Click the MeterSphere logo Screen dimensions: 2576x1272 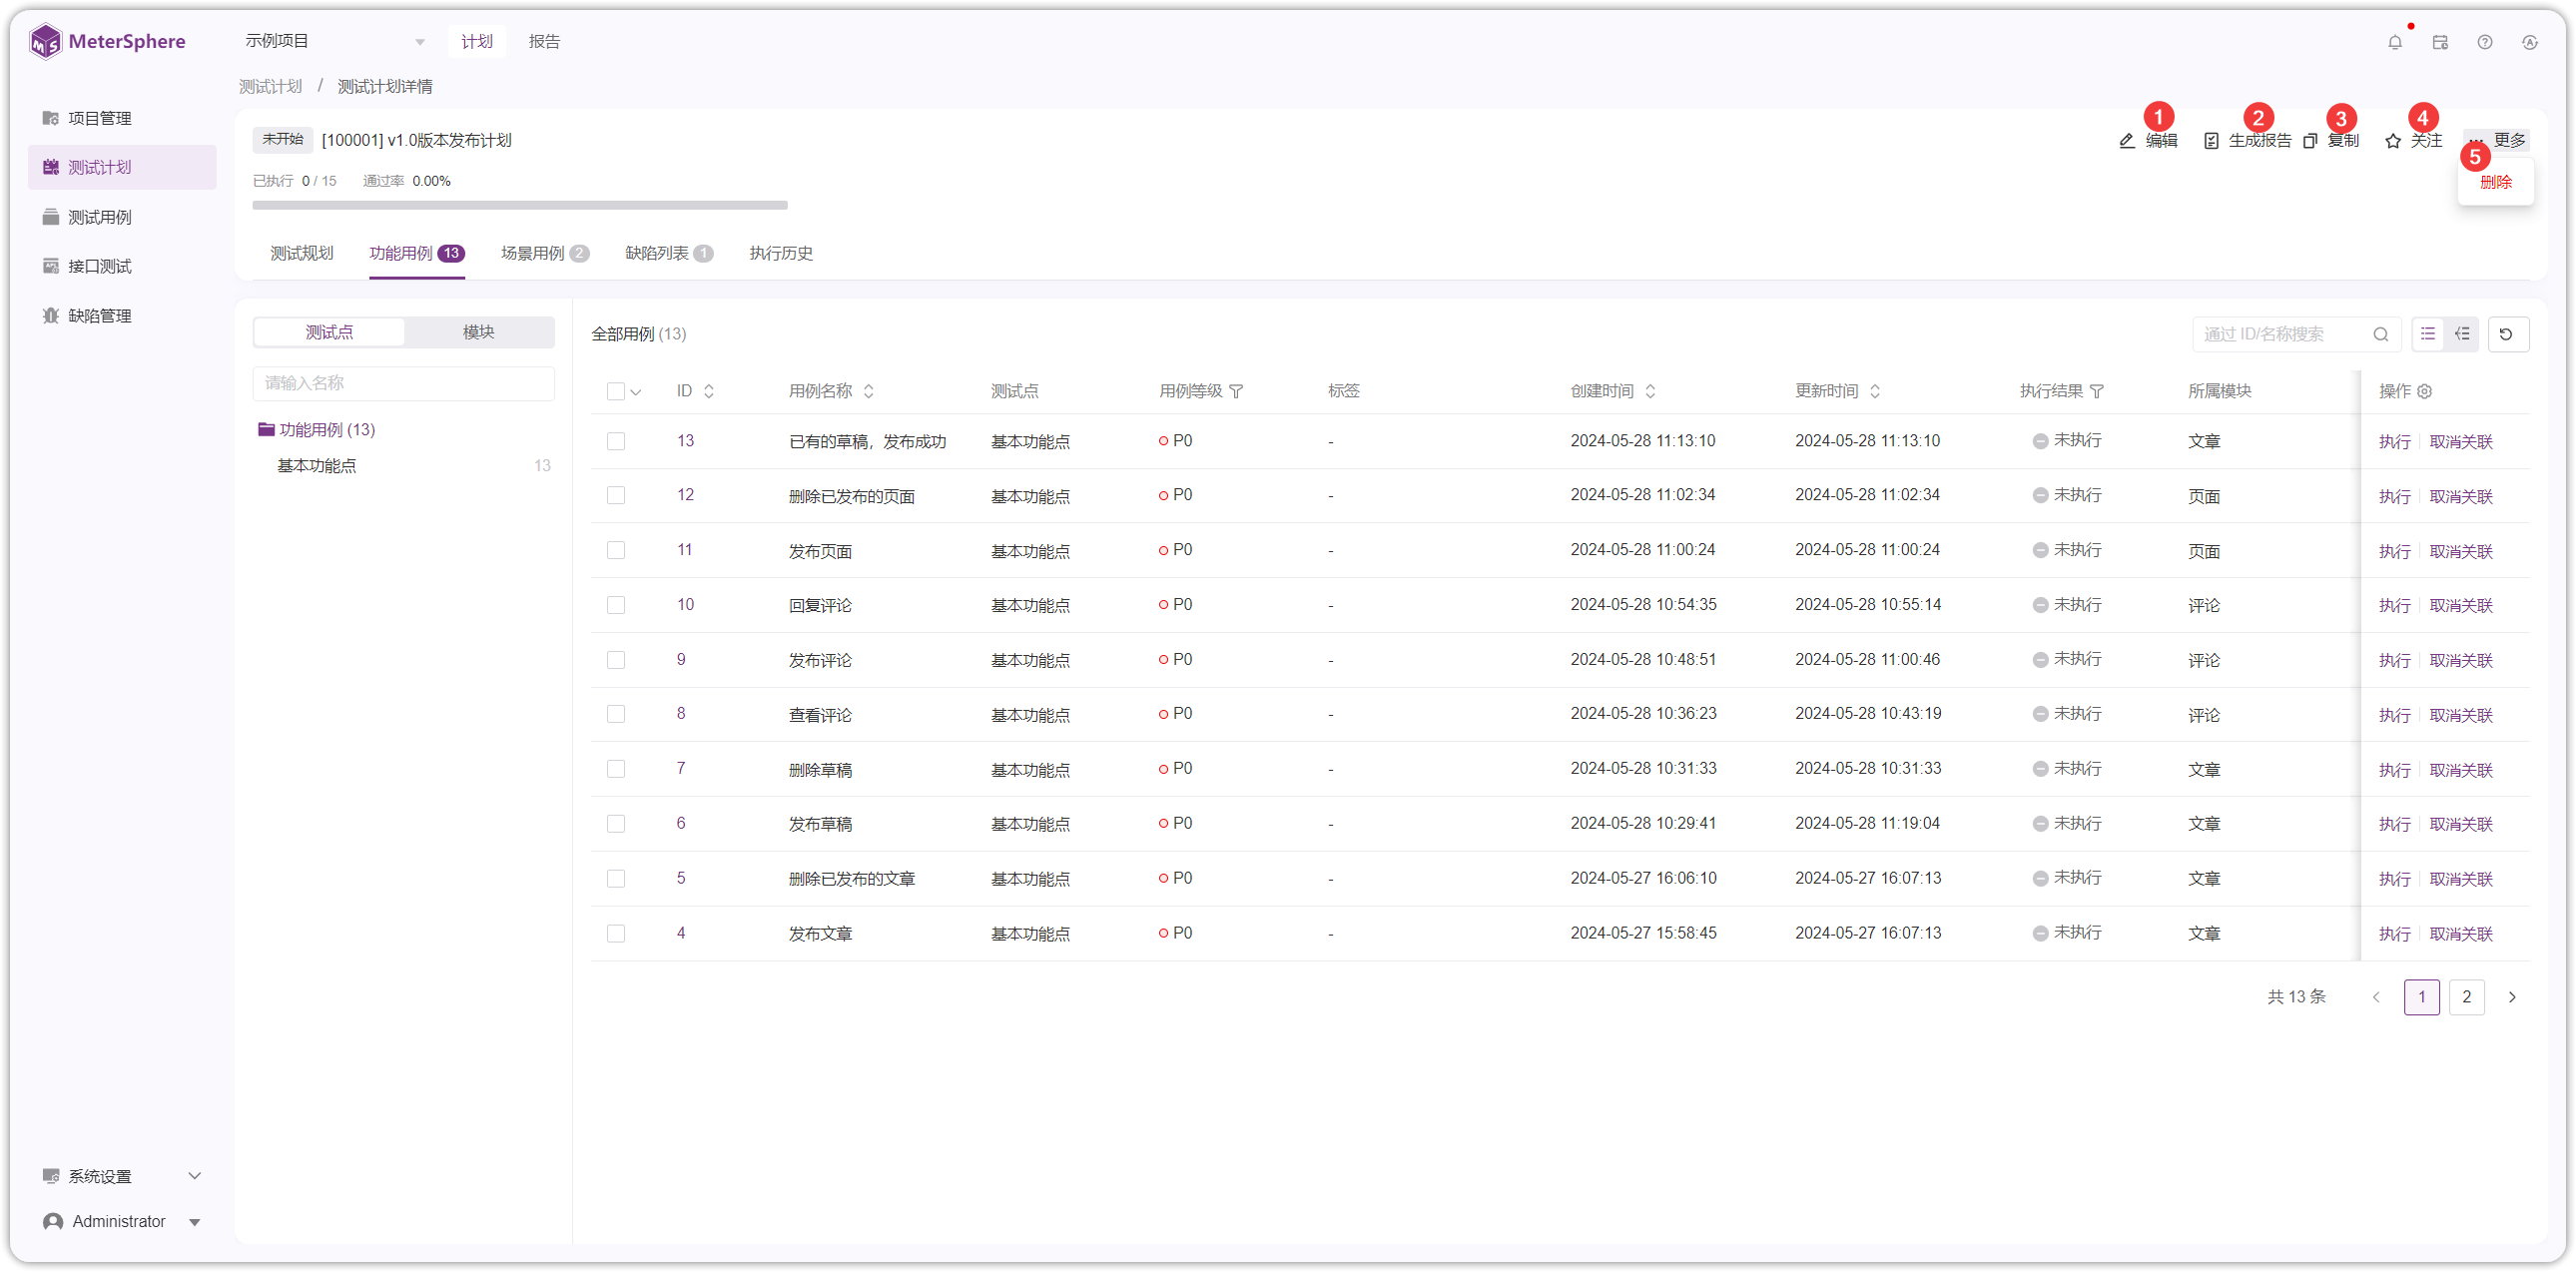click(107, 42)
